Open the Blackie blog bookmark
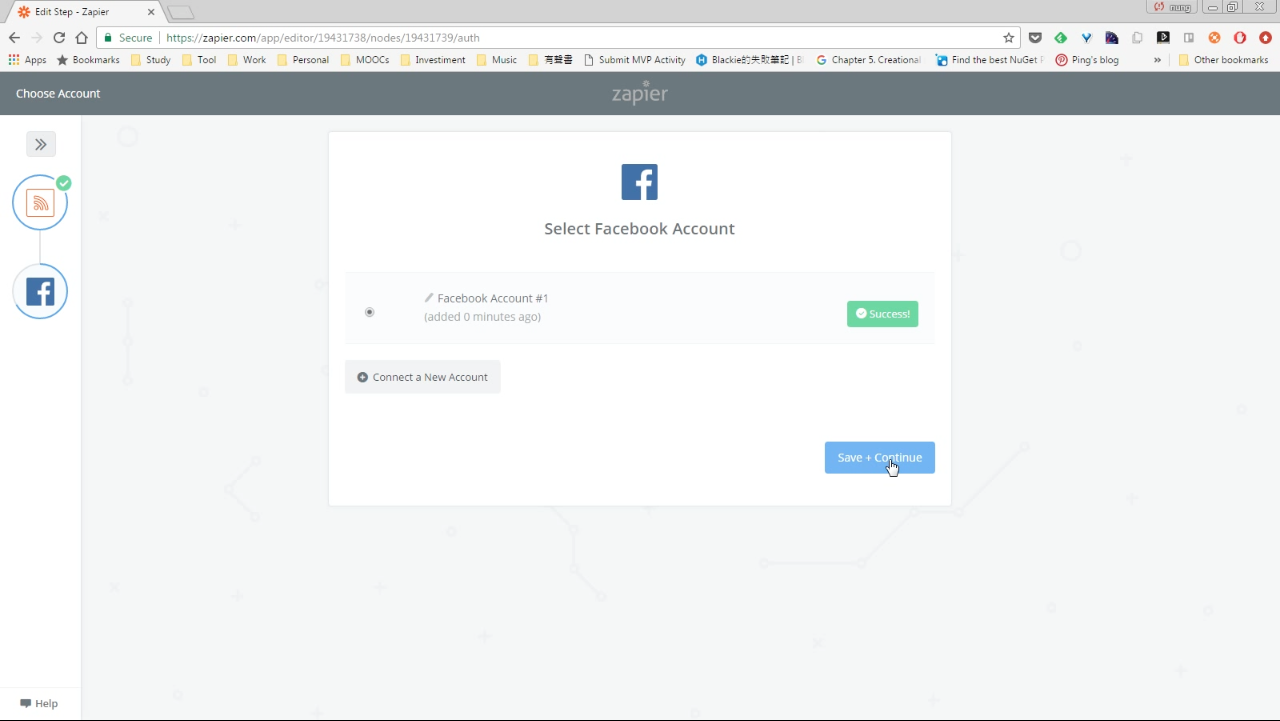 click(749, 60)
